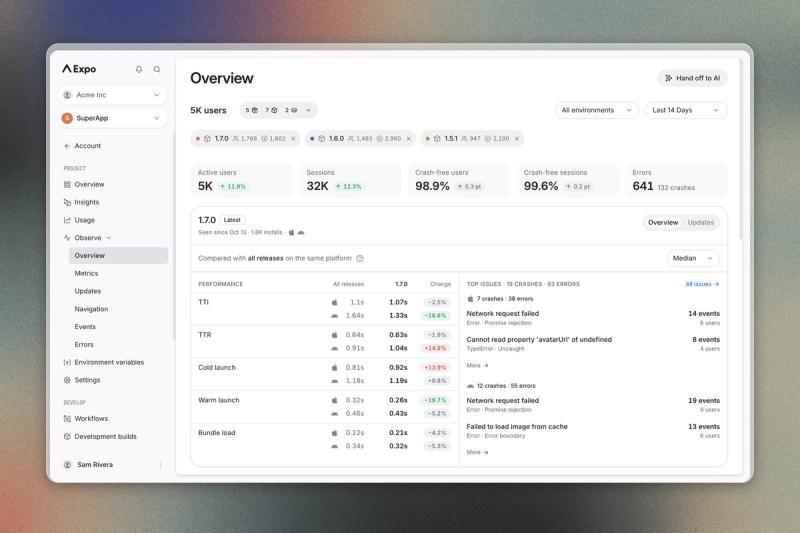800x533 pixels.
Task: Click the Settings gear icon
Action: click(67, 380)
